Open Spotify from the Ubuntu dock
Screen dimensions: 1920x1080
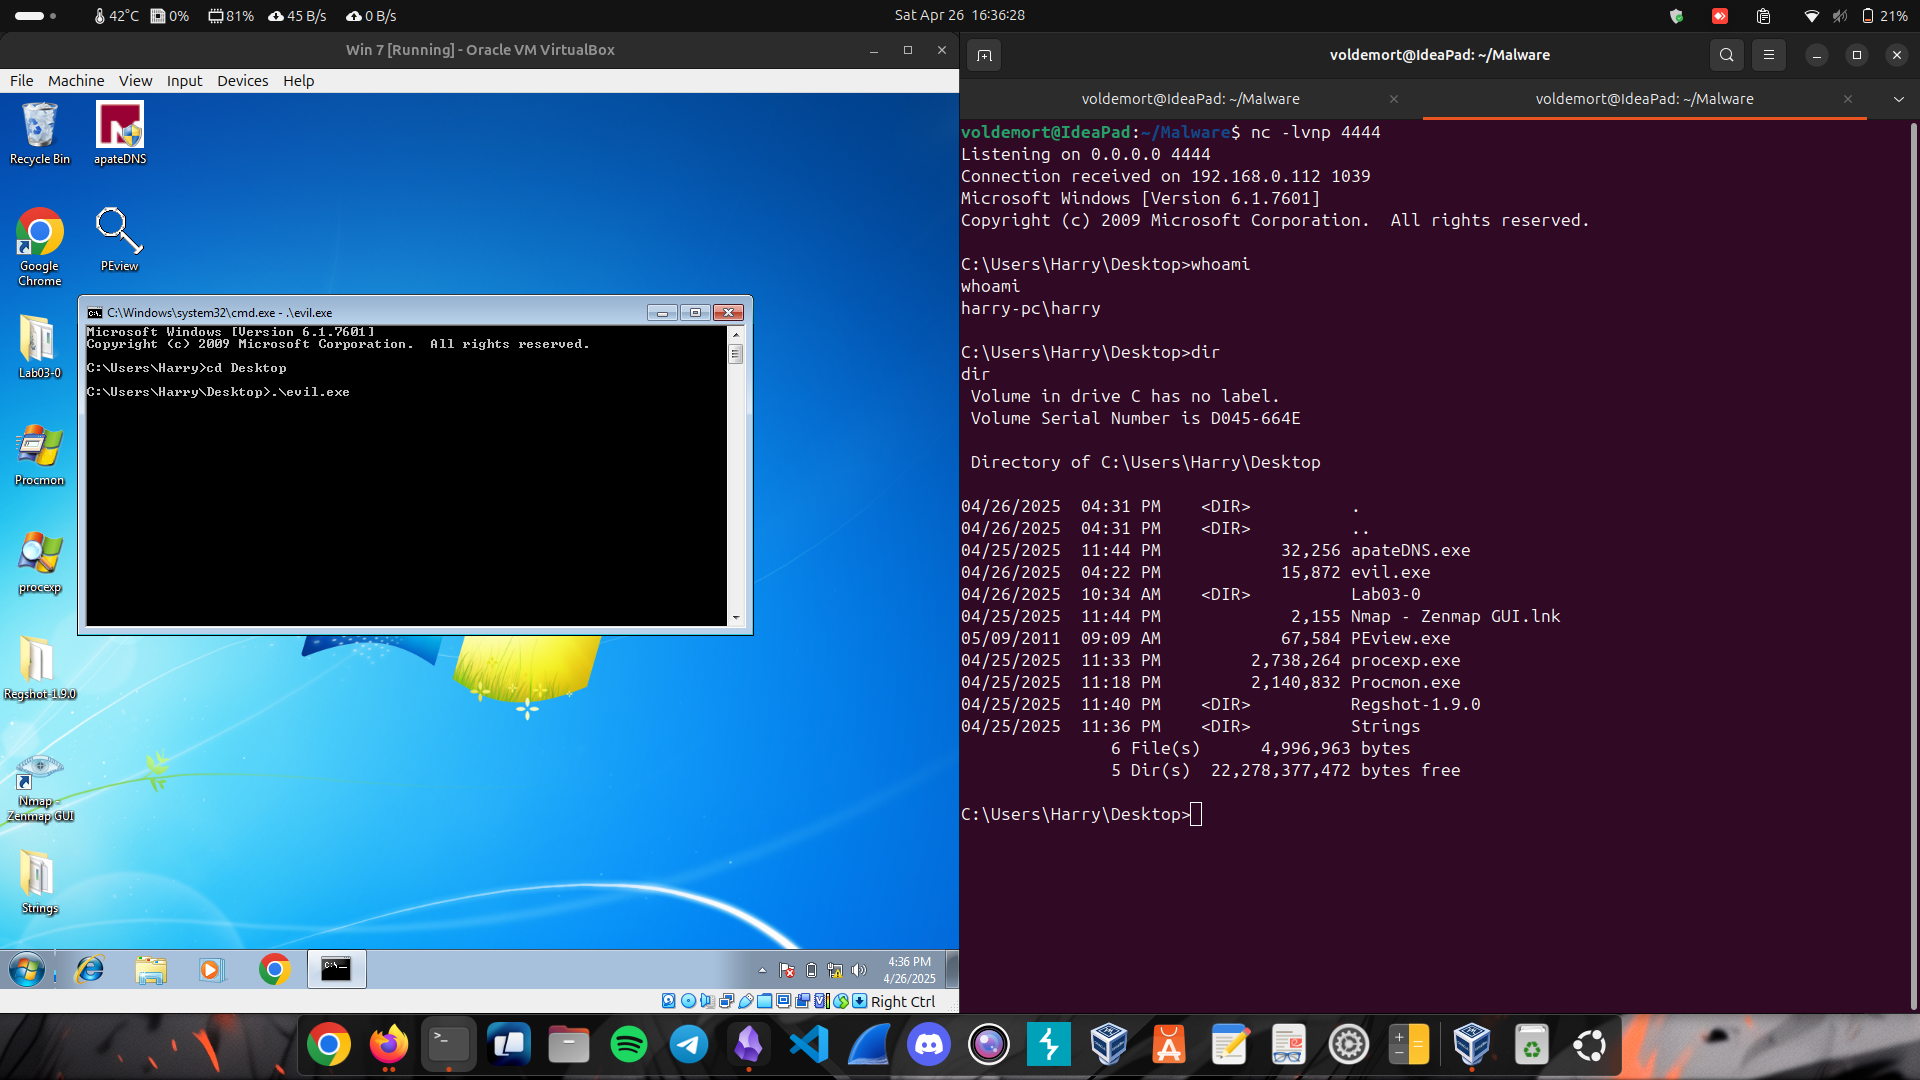point(629,1045)
